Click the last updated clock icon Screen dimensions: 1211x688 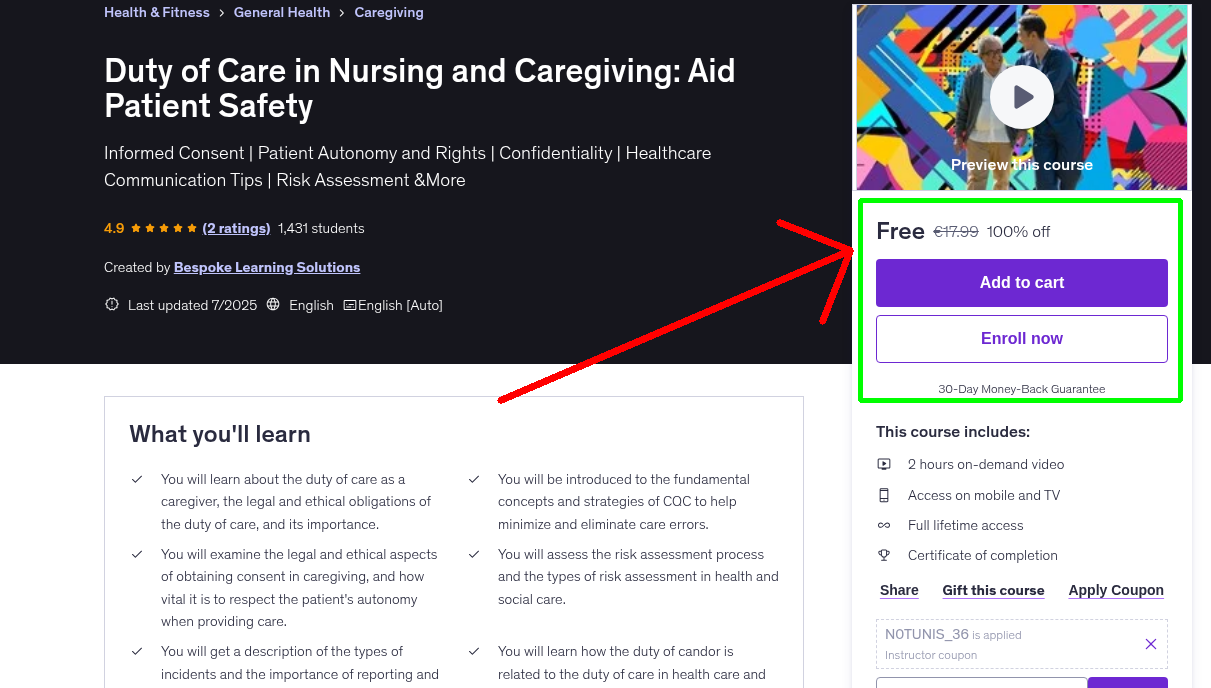pos(111,305)
